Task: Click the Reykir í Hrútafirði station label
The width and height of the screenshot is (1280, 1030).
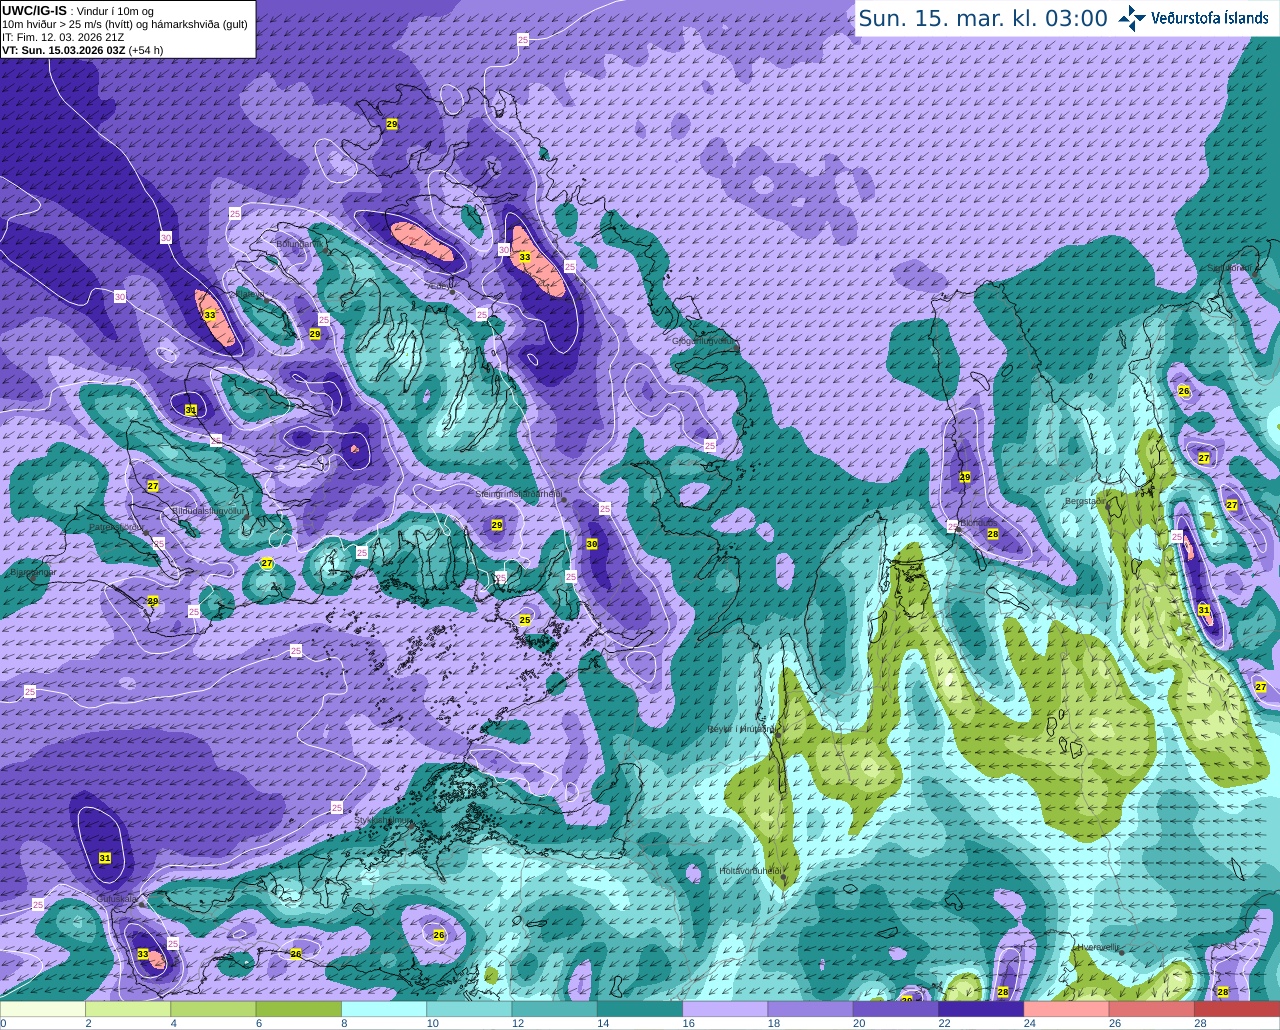Action: (x=740, y=729)
